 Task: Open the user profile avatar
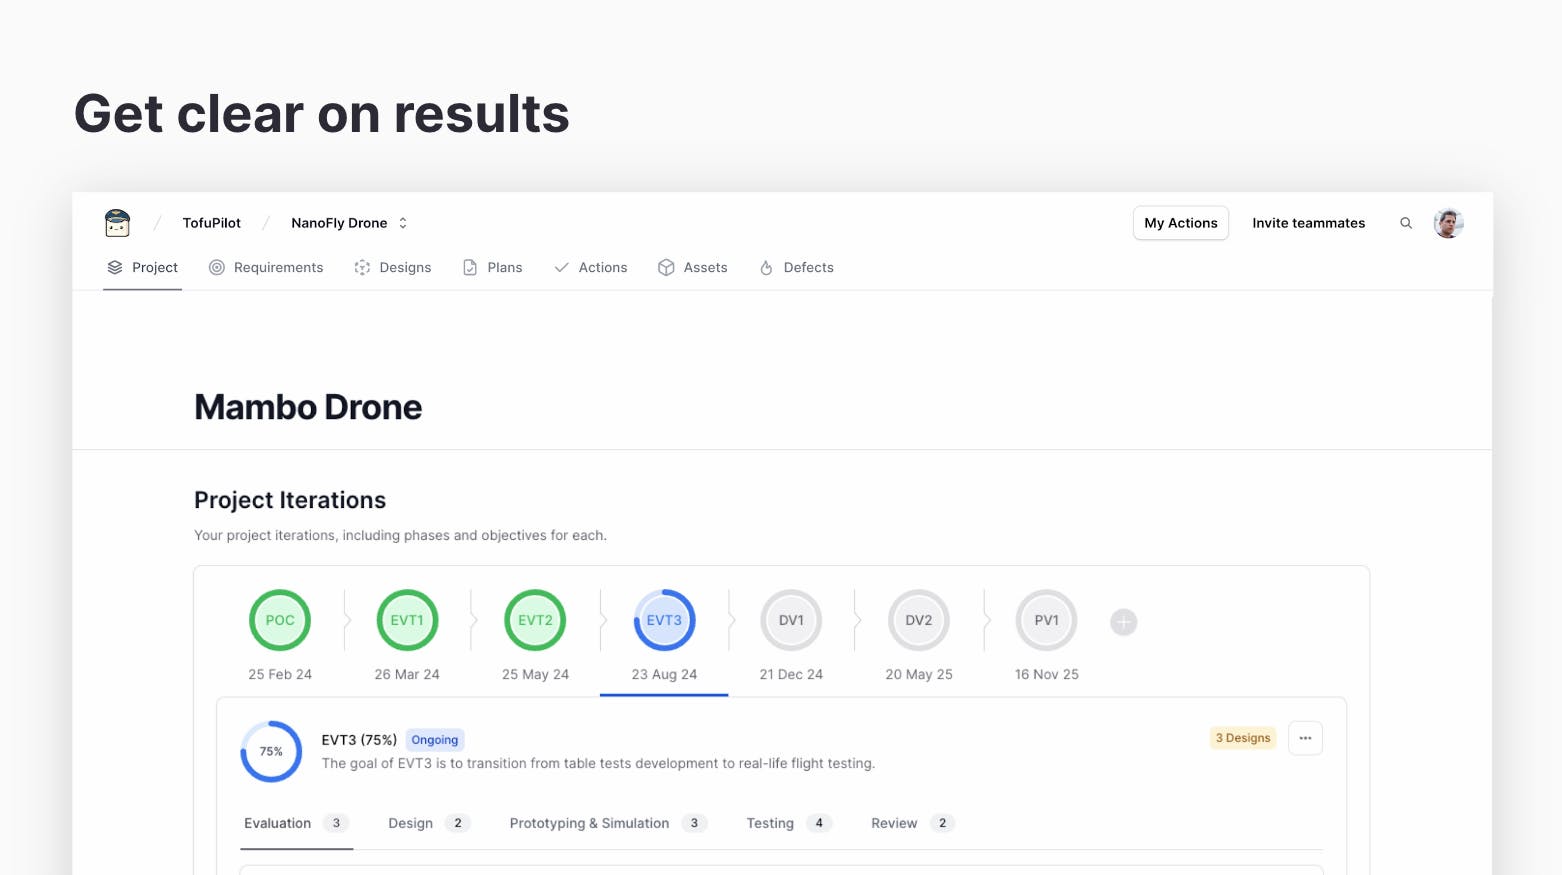pyautogui.click(x=1448, y=223)
